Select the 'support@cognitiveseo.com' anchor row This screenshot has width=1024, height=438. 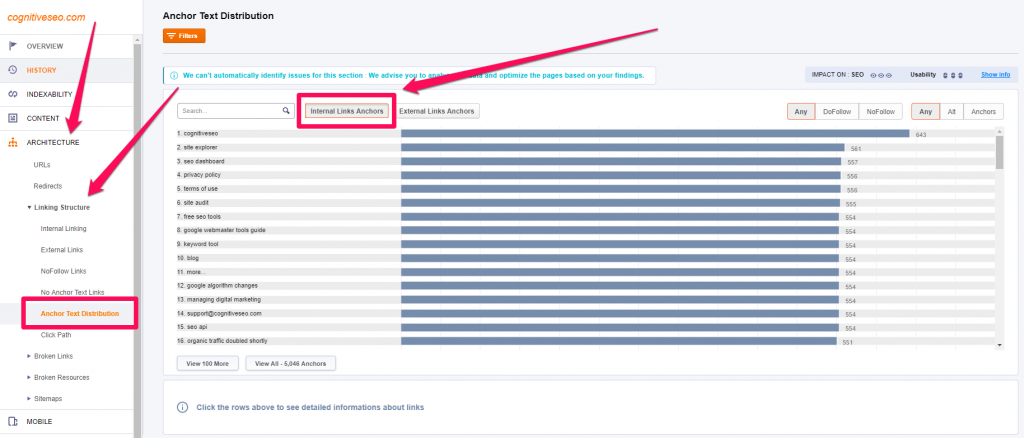pyautogui.click(x=585, y=313)
